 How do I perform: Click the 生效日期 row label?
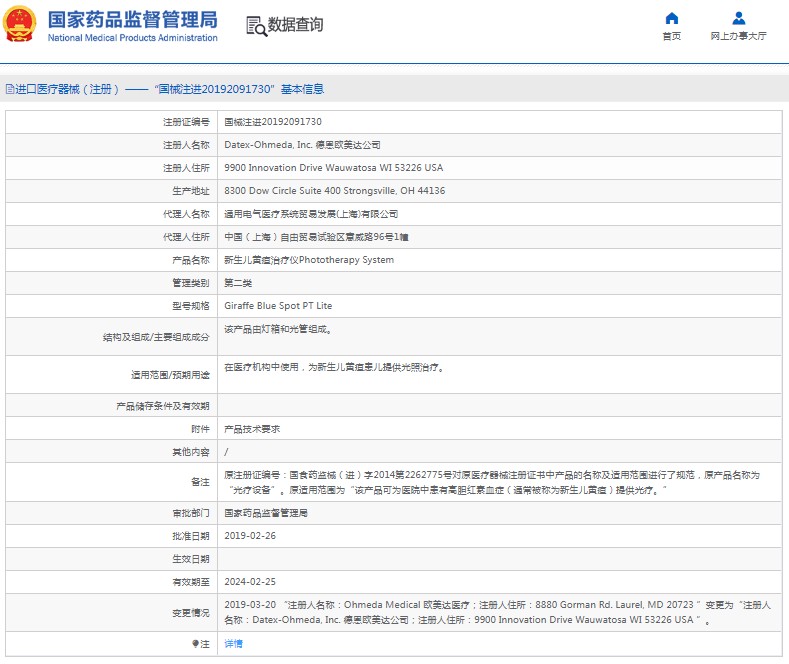coord(191,559)
